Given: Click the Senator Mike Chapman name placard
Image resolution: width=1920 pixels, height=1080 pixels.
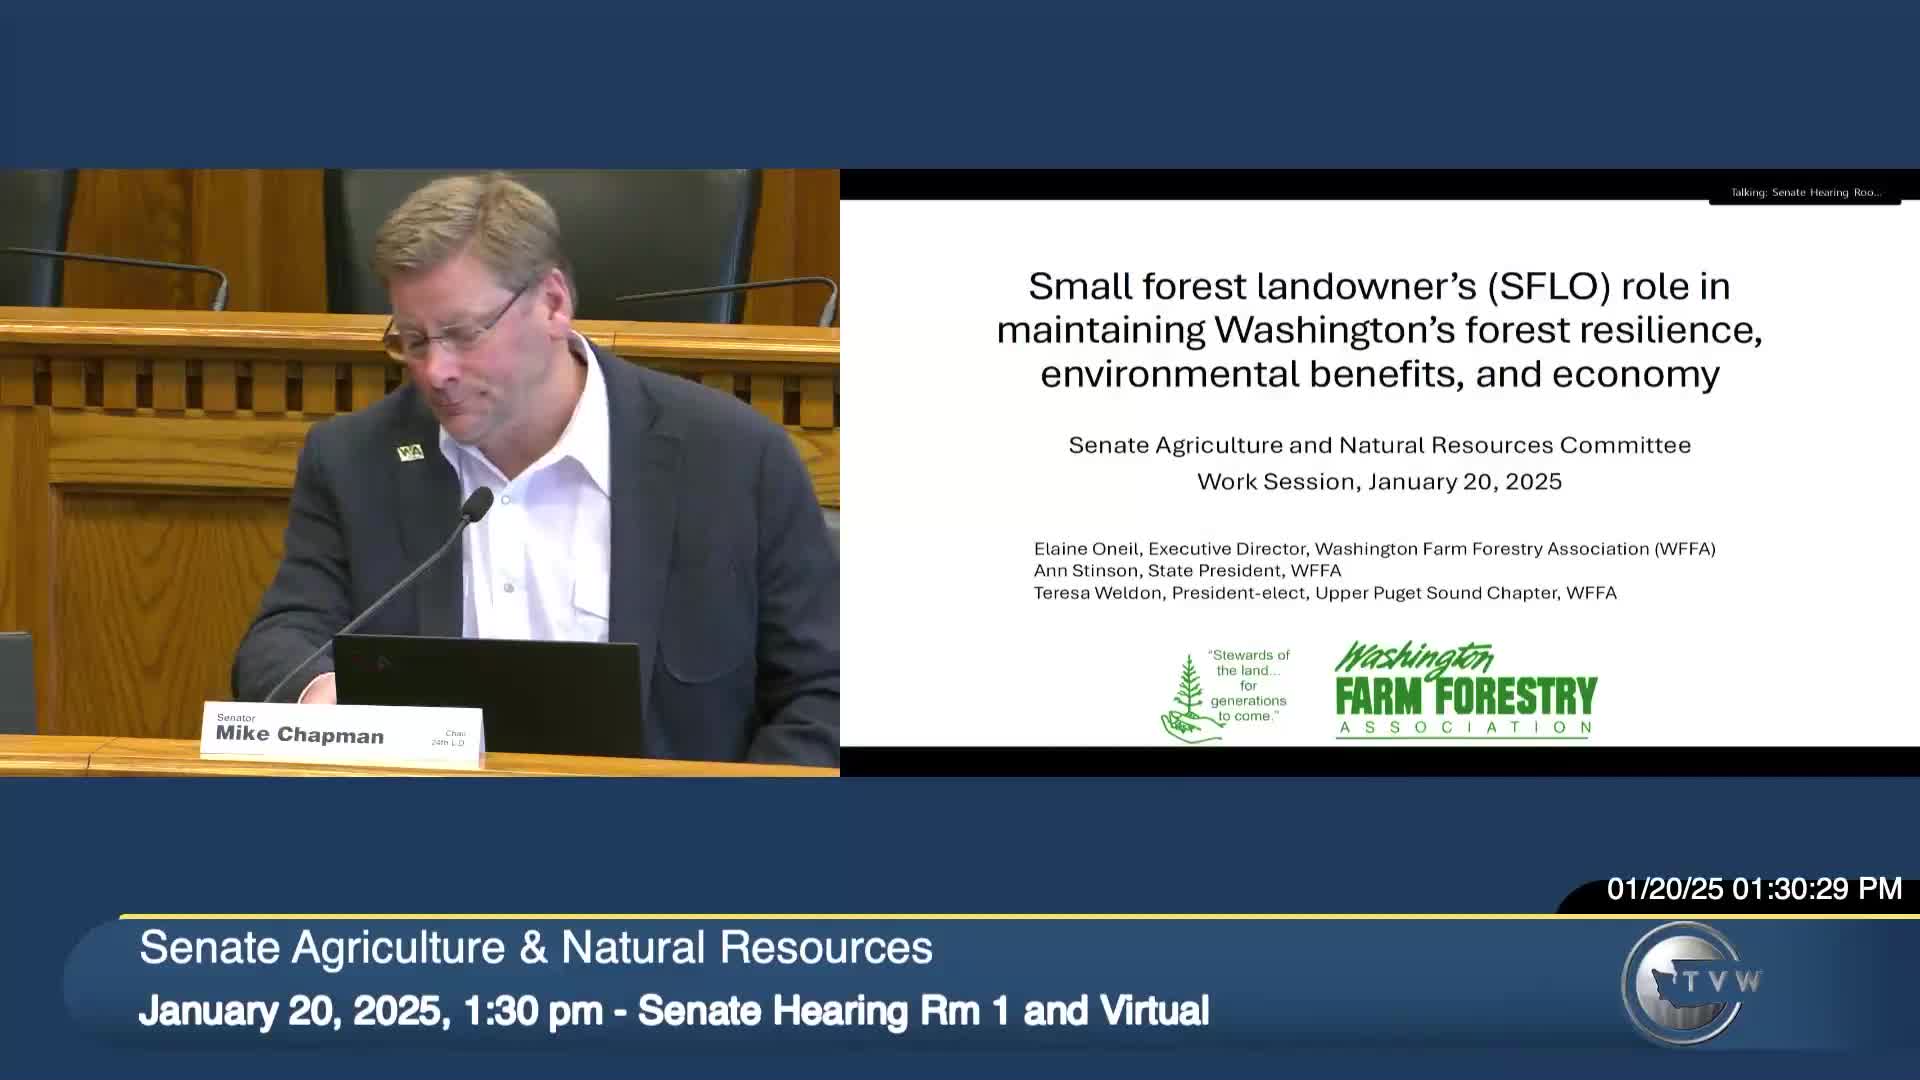Looking at the screenshot, I should 340,733.
